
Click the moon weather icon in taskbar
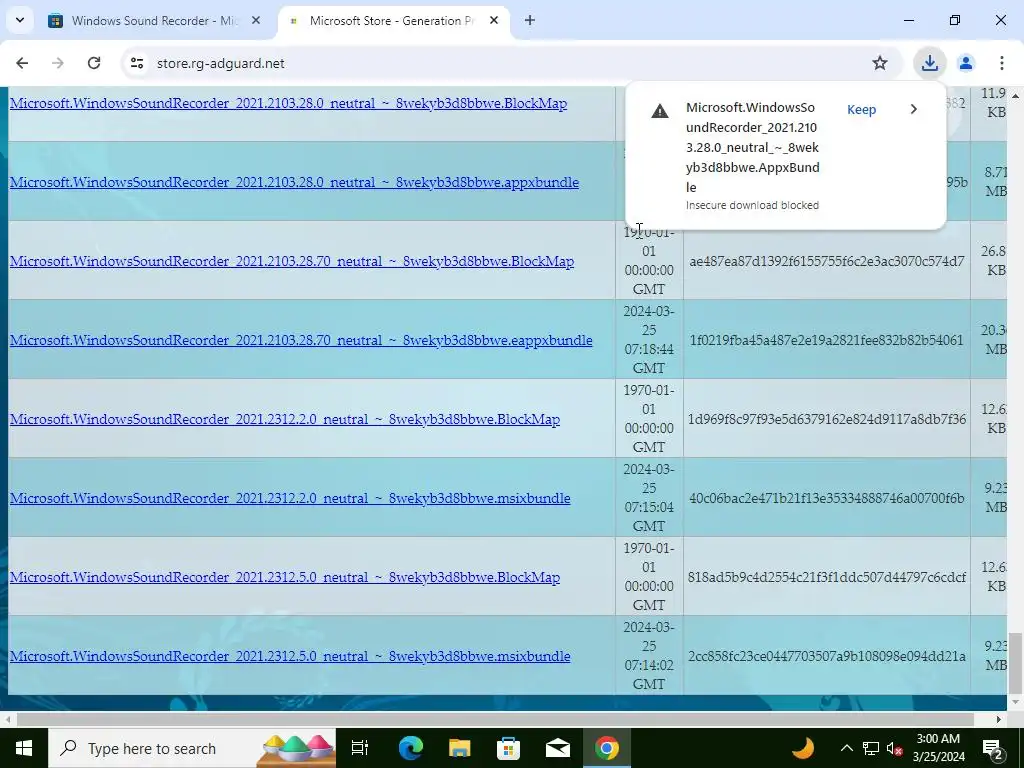tap(803, 748)
